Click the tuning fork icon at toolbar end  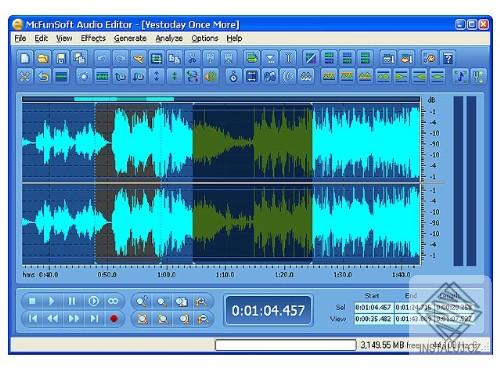(478, 76)
